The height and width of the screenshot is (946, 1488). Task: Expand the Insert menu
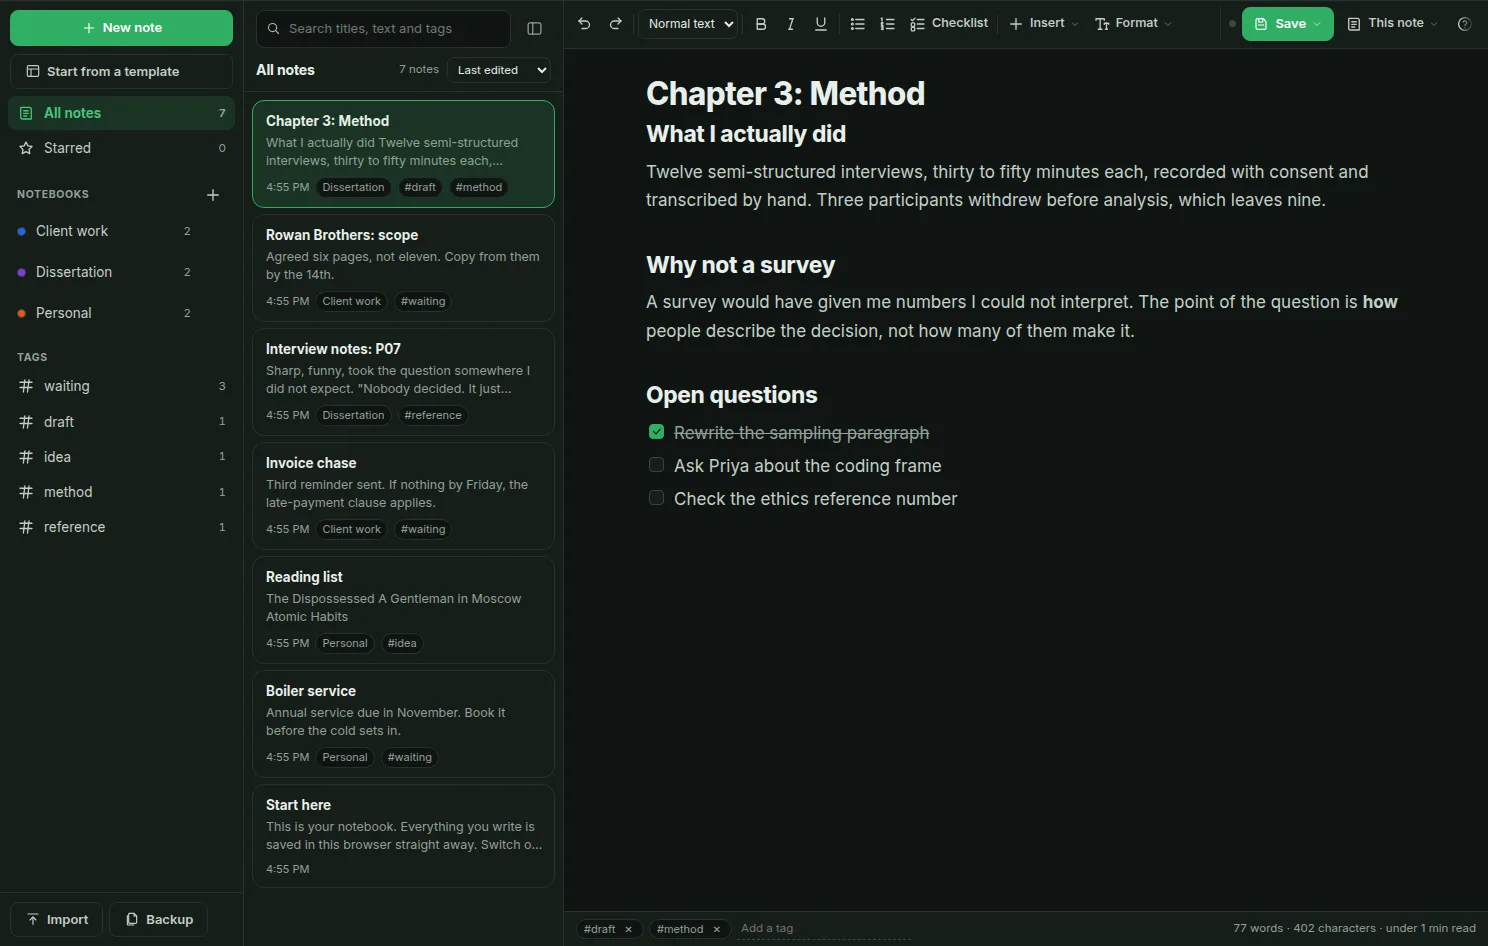click(1043, 24)
